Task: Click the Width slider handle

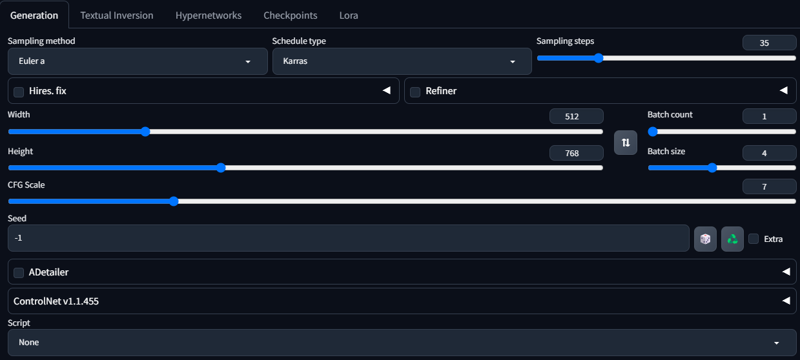Action: [145, 132]
